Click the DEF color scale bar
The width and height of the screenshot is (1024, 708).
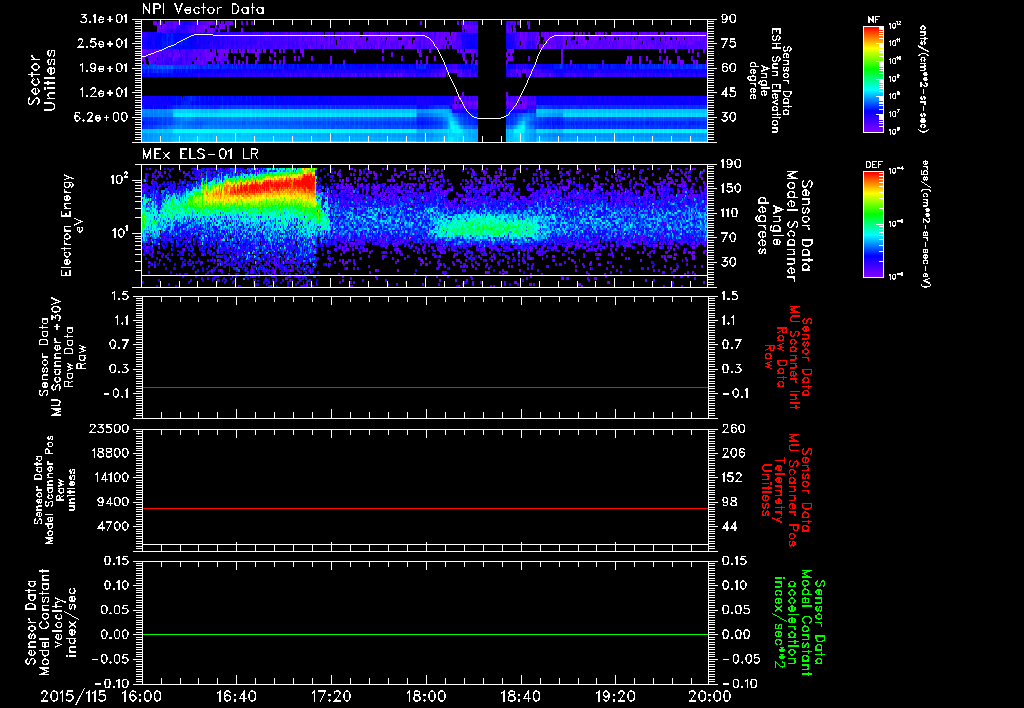pyautogui.click(x=874, y=224)
